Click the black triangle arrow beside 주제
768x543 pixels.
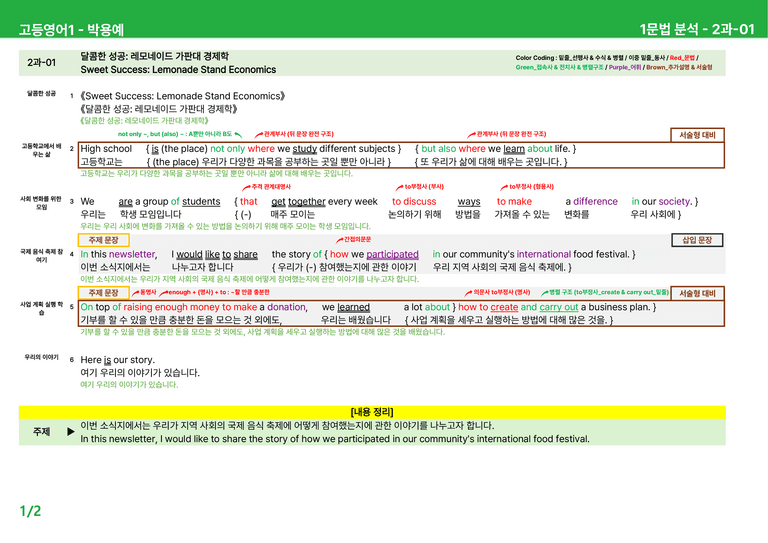pos(71,432)
